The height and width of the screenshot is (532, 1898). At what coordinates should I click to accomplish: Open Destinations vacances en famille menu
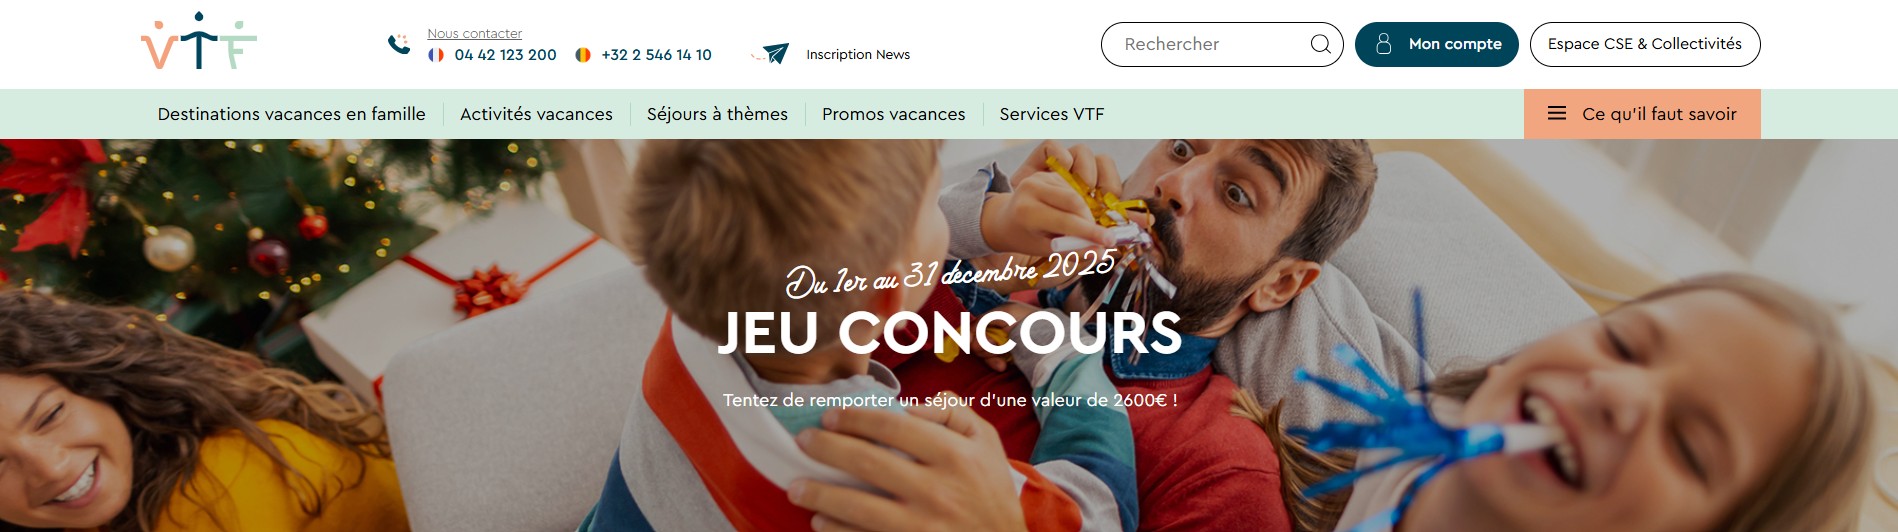point(292,114)
